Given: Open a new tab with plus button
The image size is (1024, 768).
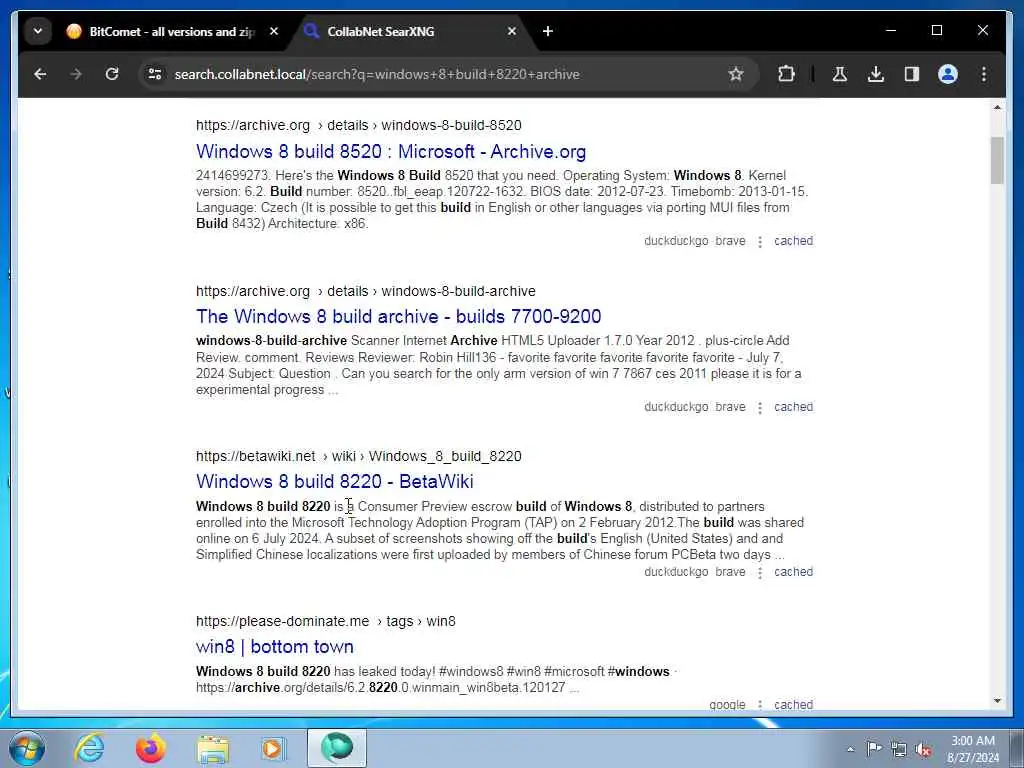Looking at the screenshot, I should coord(547,31).
